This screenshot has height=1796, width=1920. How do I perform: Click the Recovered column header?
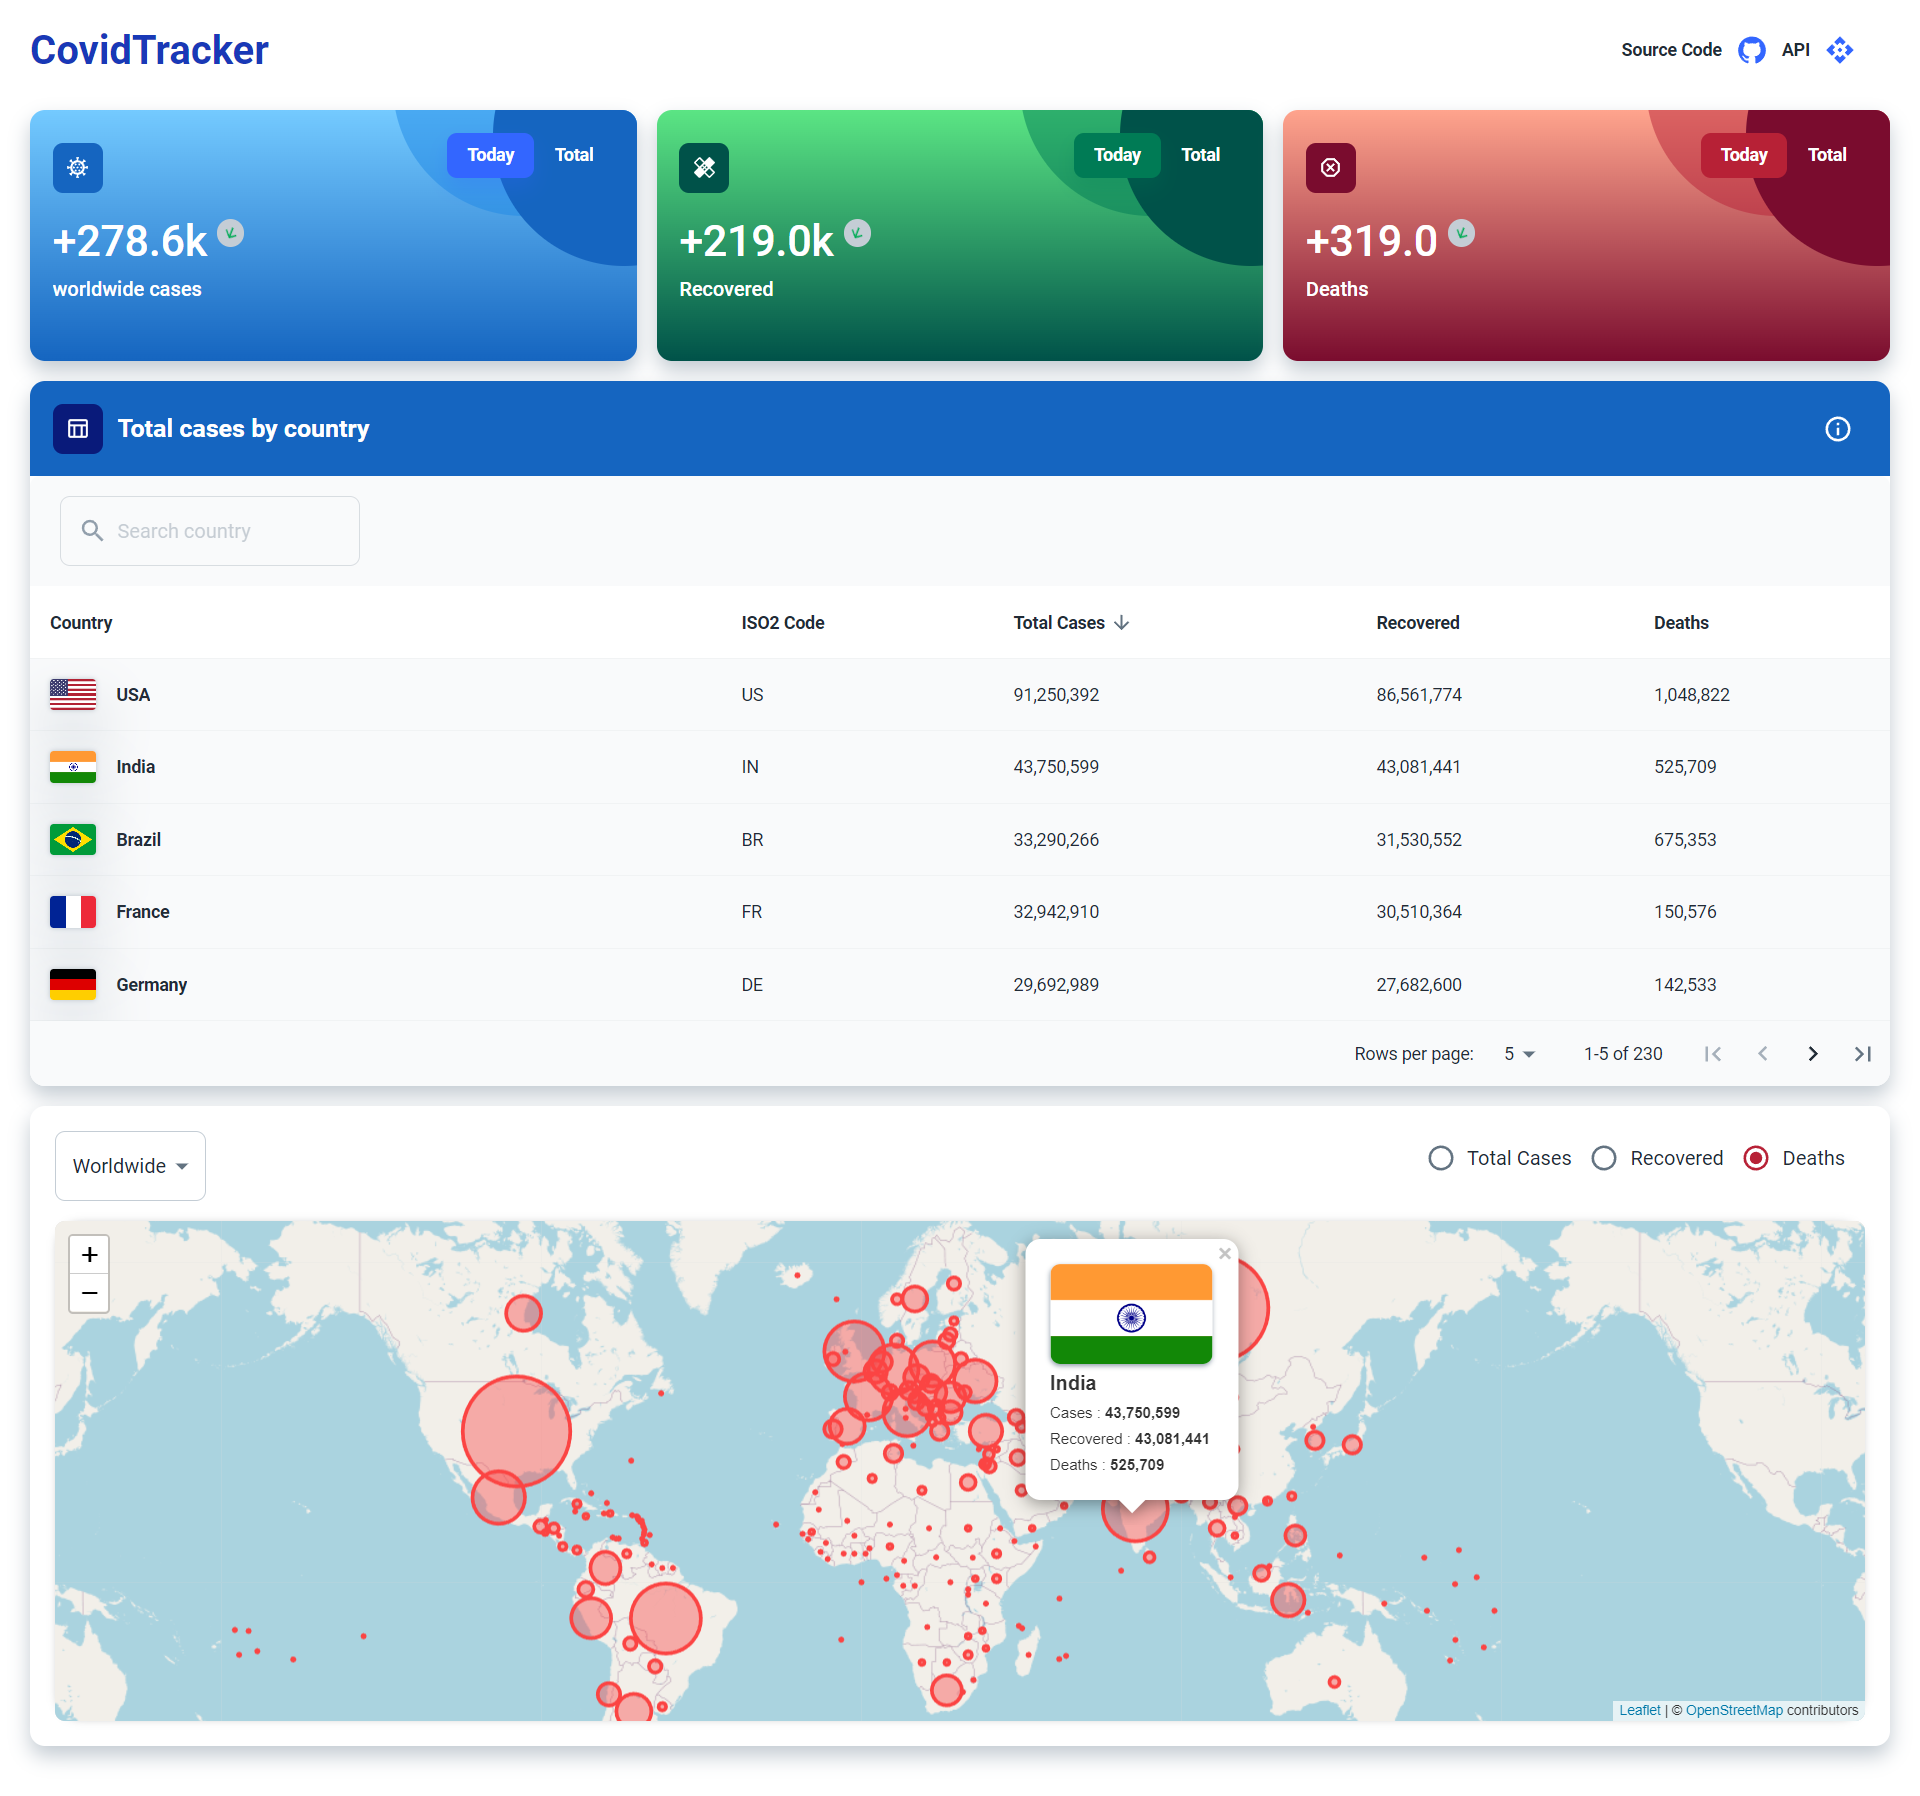1418,623
